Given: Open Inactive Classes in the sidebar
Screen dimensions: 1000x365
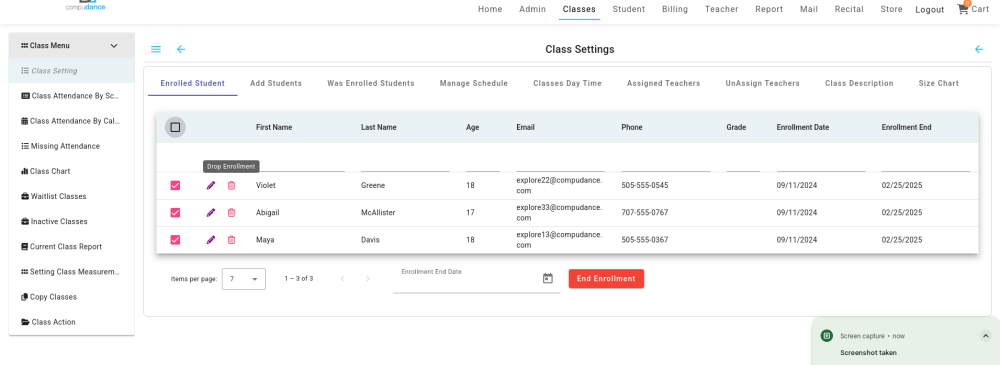Looking at the screenshot, I should coord(71,221).
